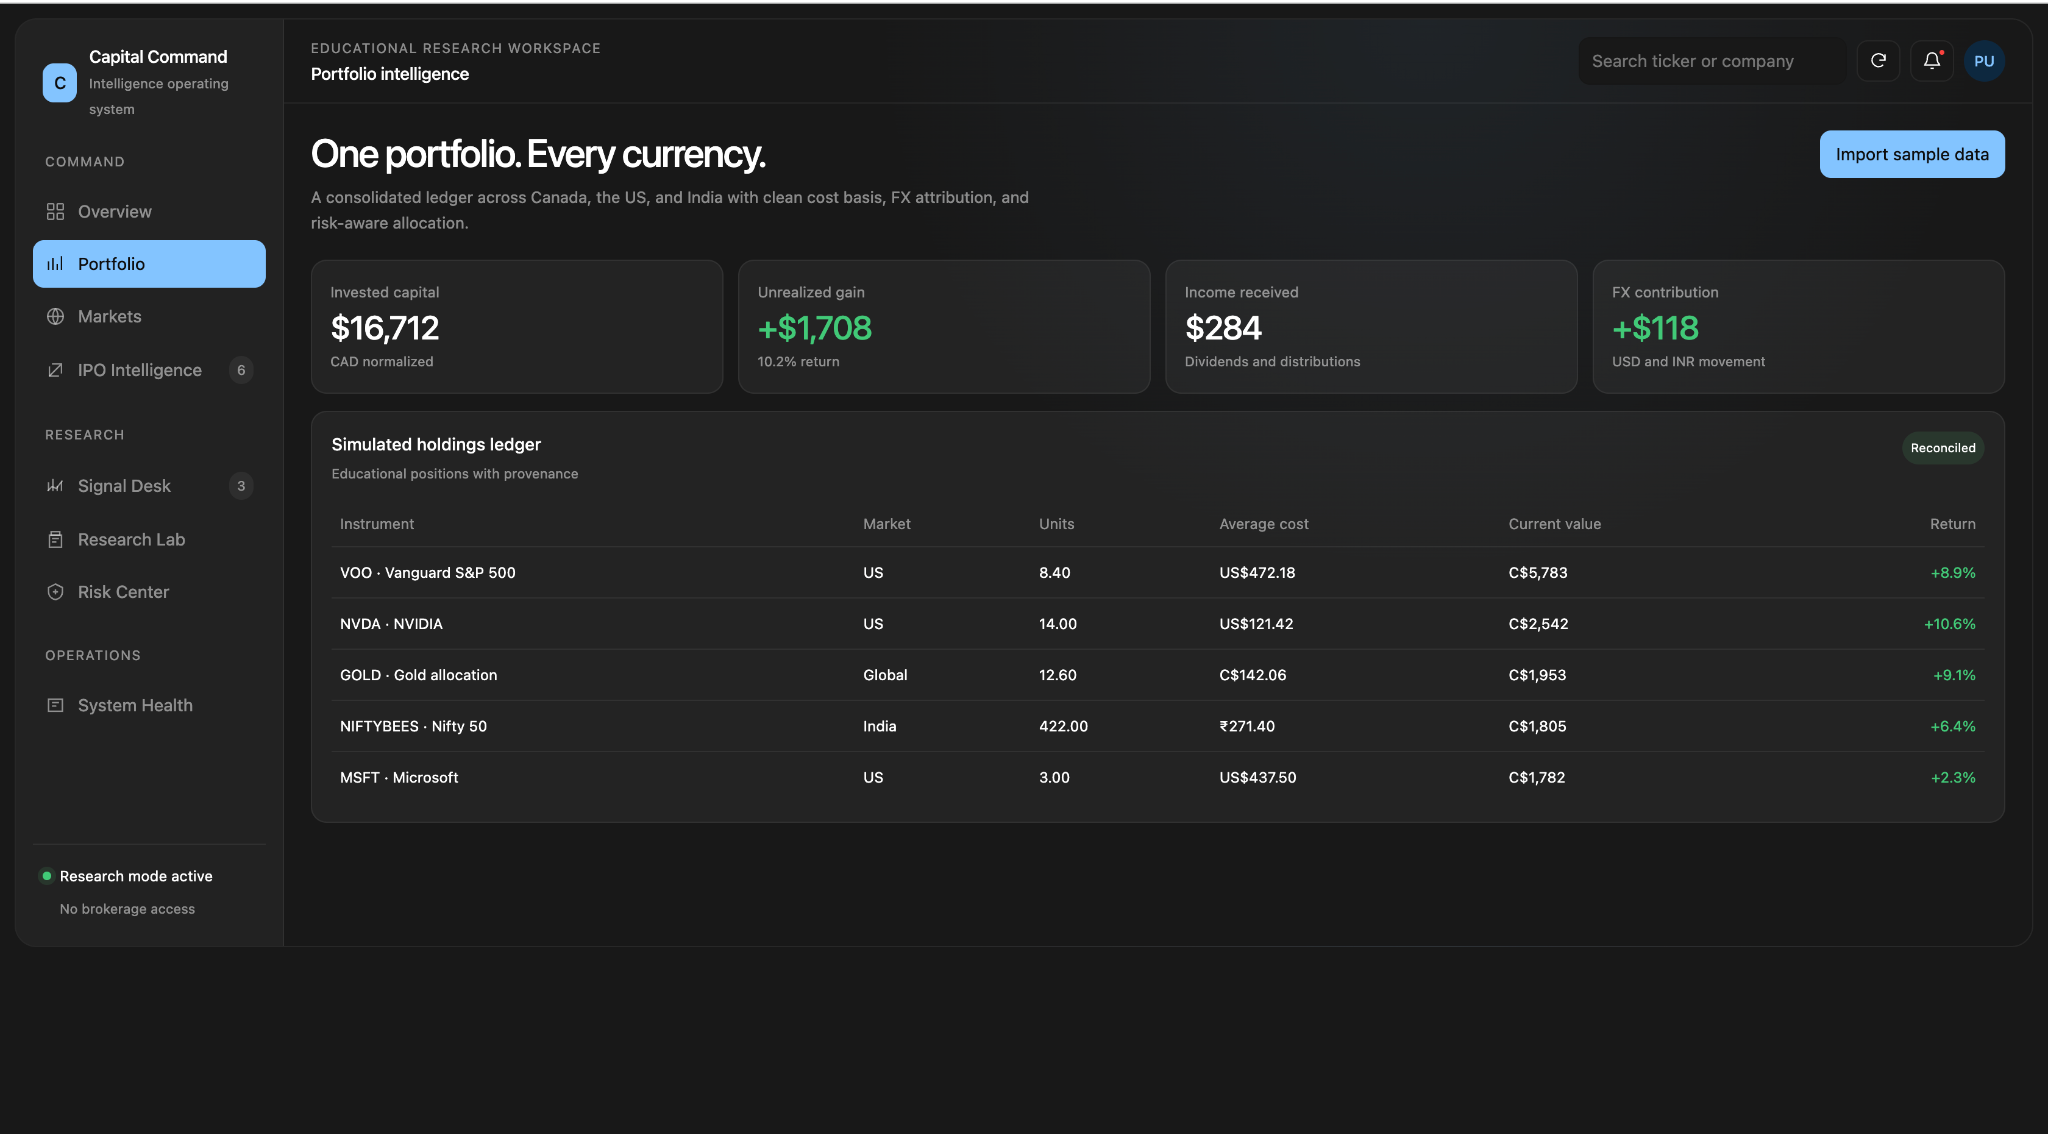This screenshot has width=2048, height=1134.
Task: Select the NIFTYBEES · Nifty 50 row
Action: (1158, 726)
